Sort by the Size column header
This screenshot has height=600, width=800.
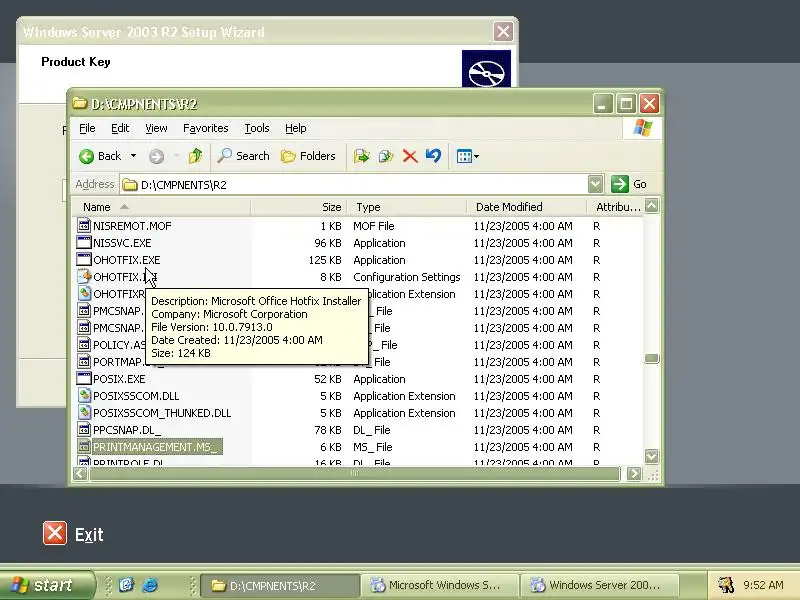point(298,207)
